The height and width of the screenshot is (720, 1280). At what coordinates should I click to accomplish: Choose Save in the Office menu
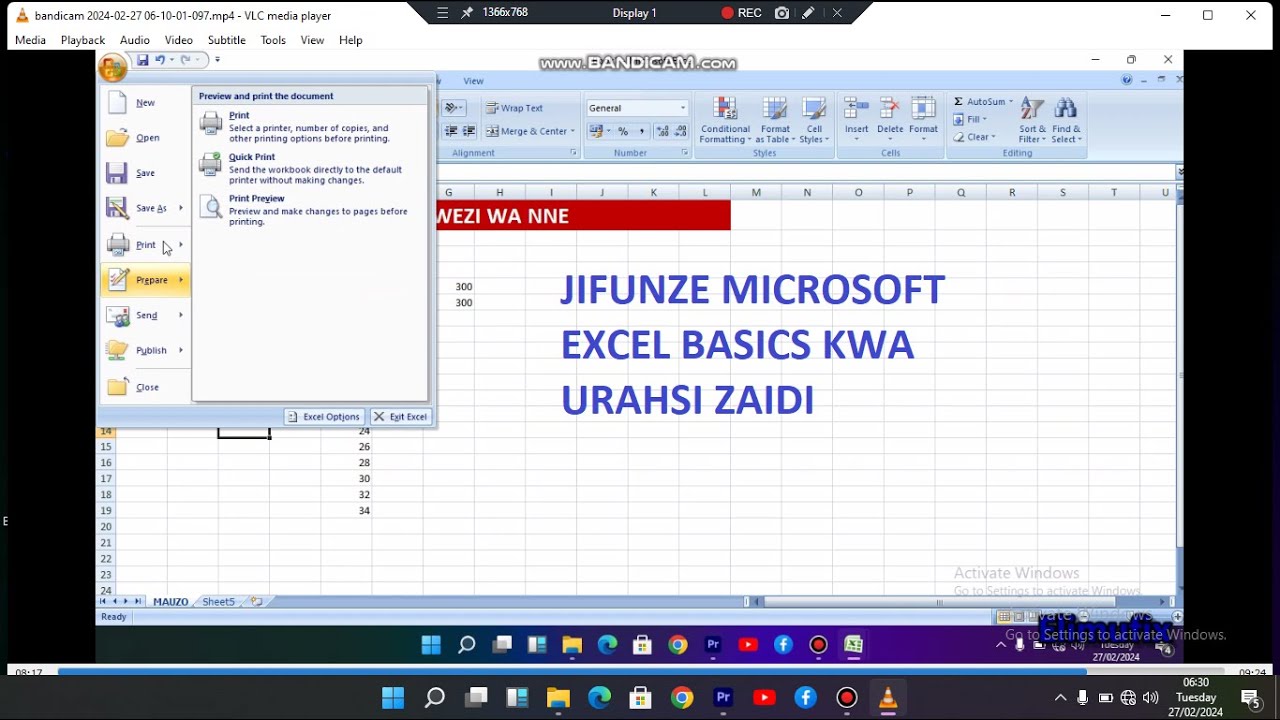(x=145, y=173)
